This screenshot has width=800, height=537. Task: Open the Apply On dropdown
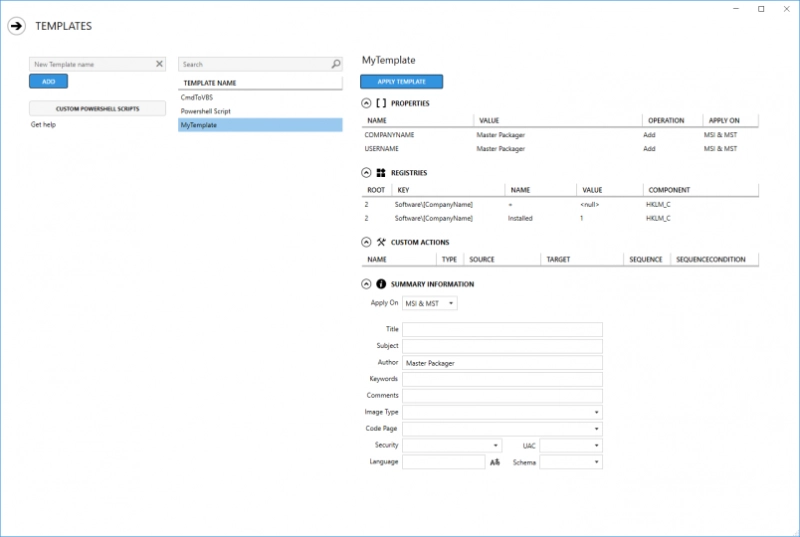429,303
